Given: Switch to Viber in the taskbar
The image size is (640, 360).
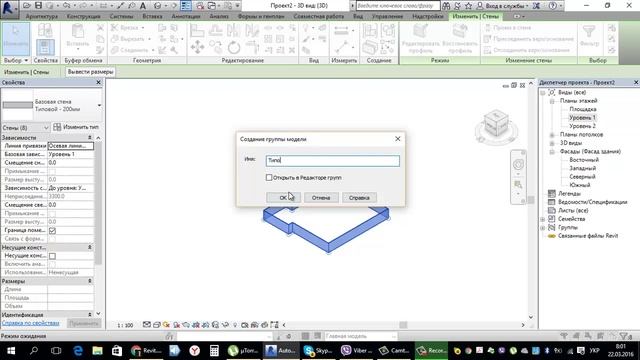Looking at the screenshot, I should pyautogui.click(x=356, y=351).
